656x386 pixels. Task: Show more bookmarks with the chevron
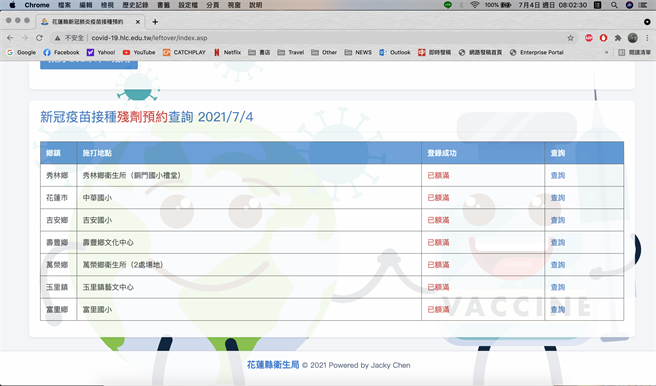point(607,52)
